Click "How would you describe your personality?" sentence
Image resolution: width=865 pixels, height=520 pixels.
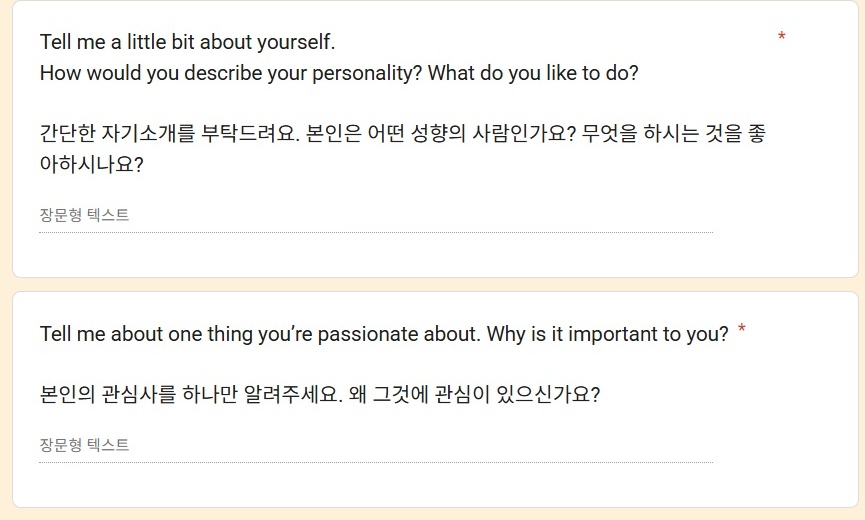tap(229, 74)
